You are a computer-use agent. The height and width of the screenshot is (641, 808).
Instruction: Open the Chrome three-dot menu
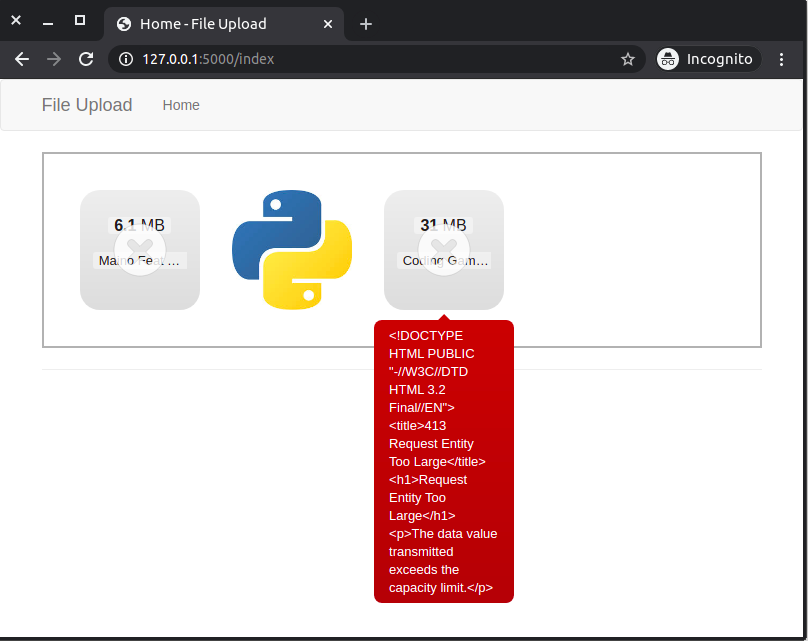click(x=781, y=59)
